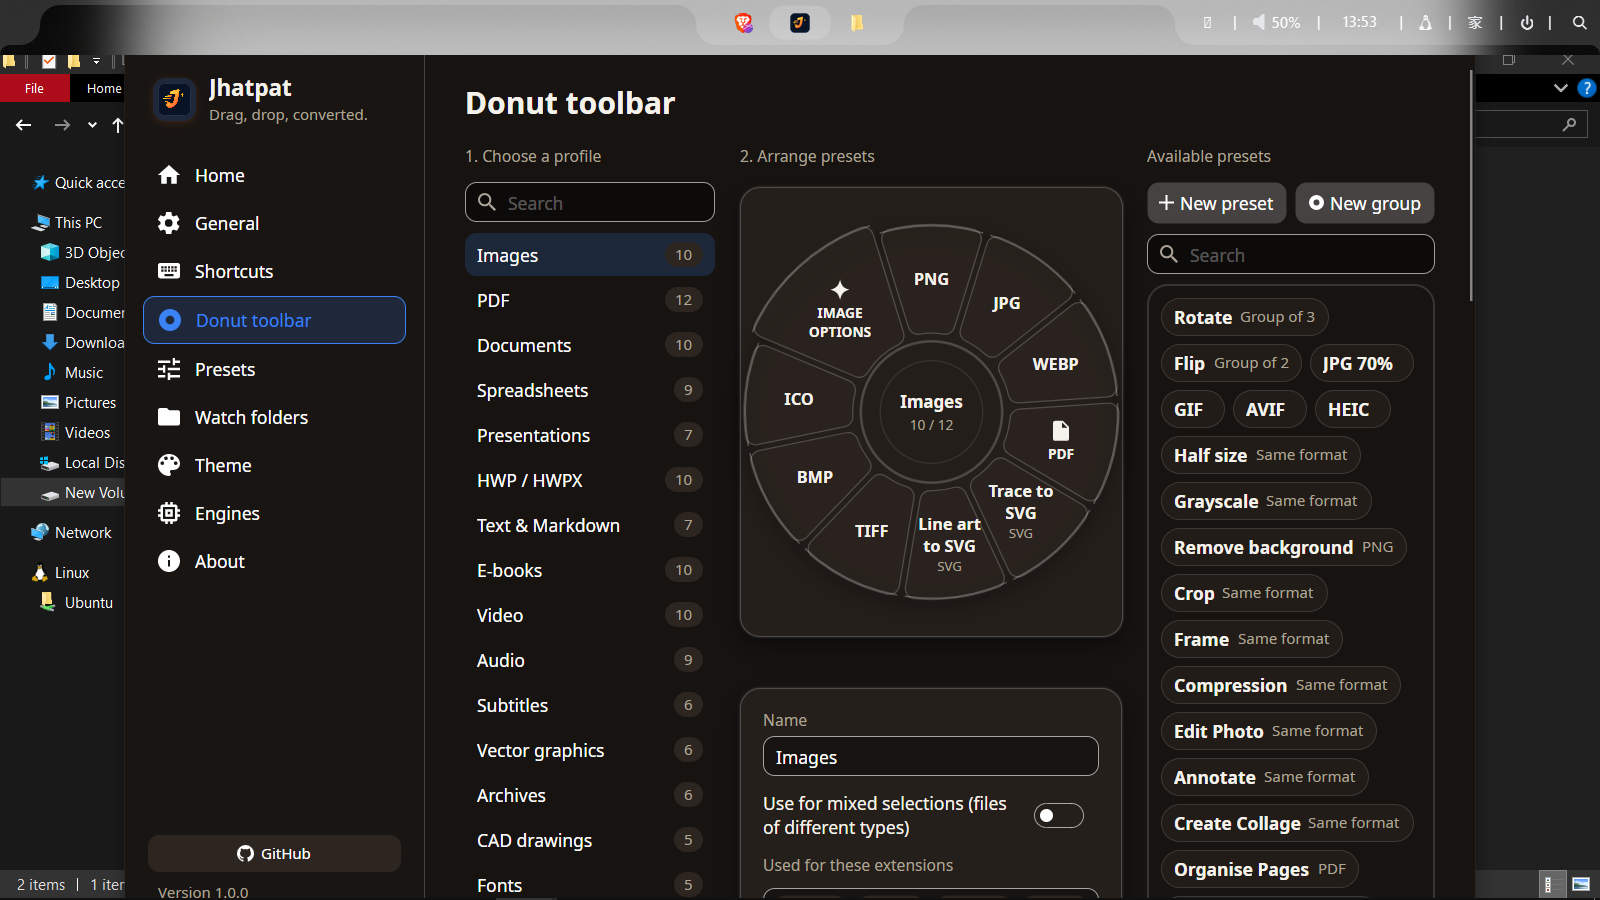Expand ribbon chevron in File Explorer
Image resolution: width=1600 pixels, height=900 pixels.
tap(1560, 88)
